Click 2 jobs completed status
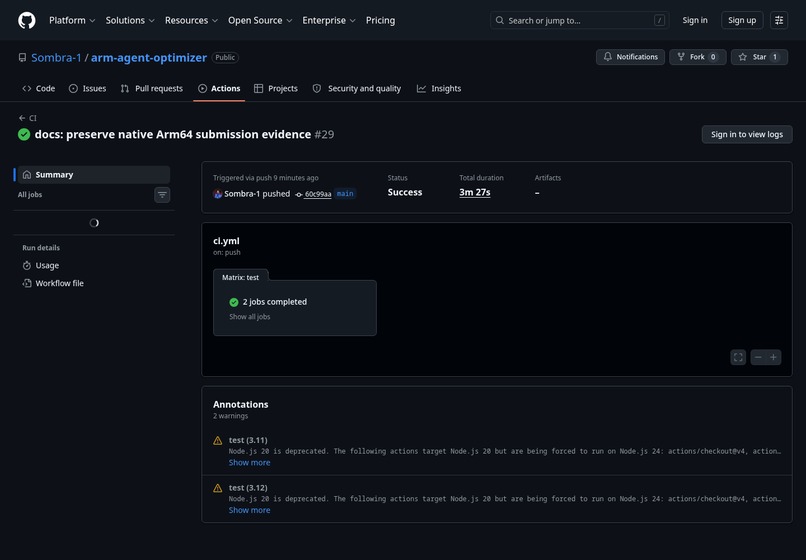806x560 pixels. 274,302
